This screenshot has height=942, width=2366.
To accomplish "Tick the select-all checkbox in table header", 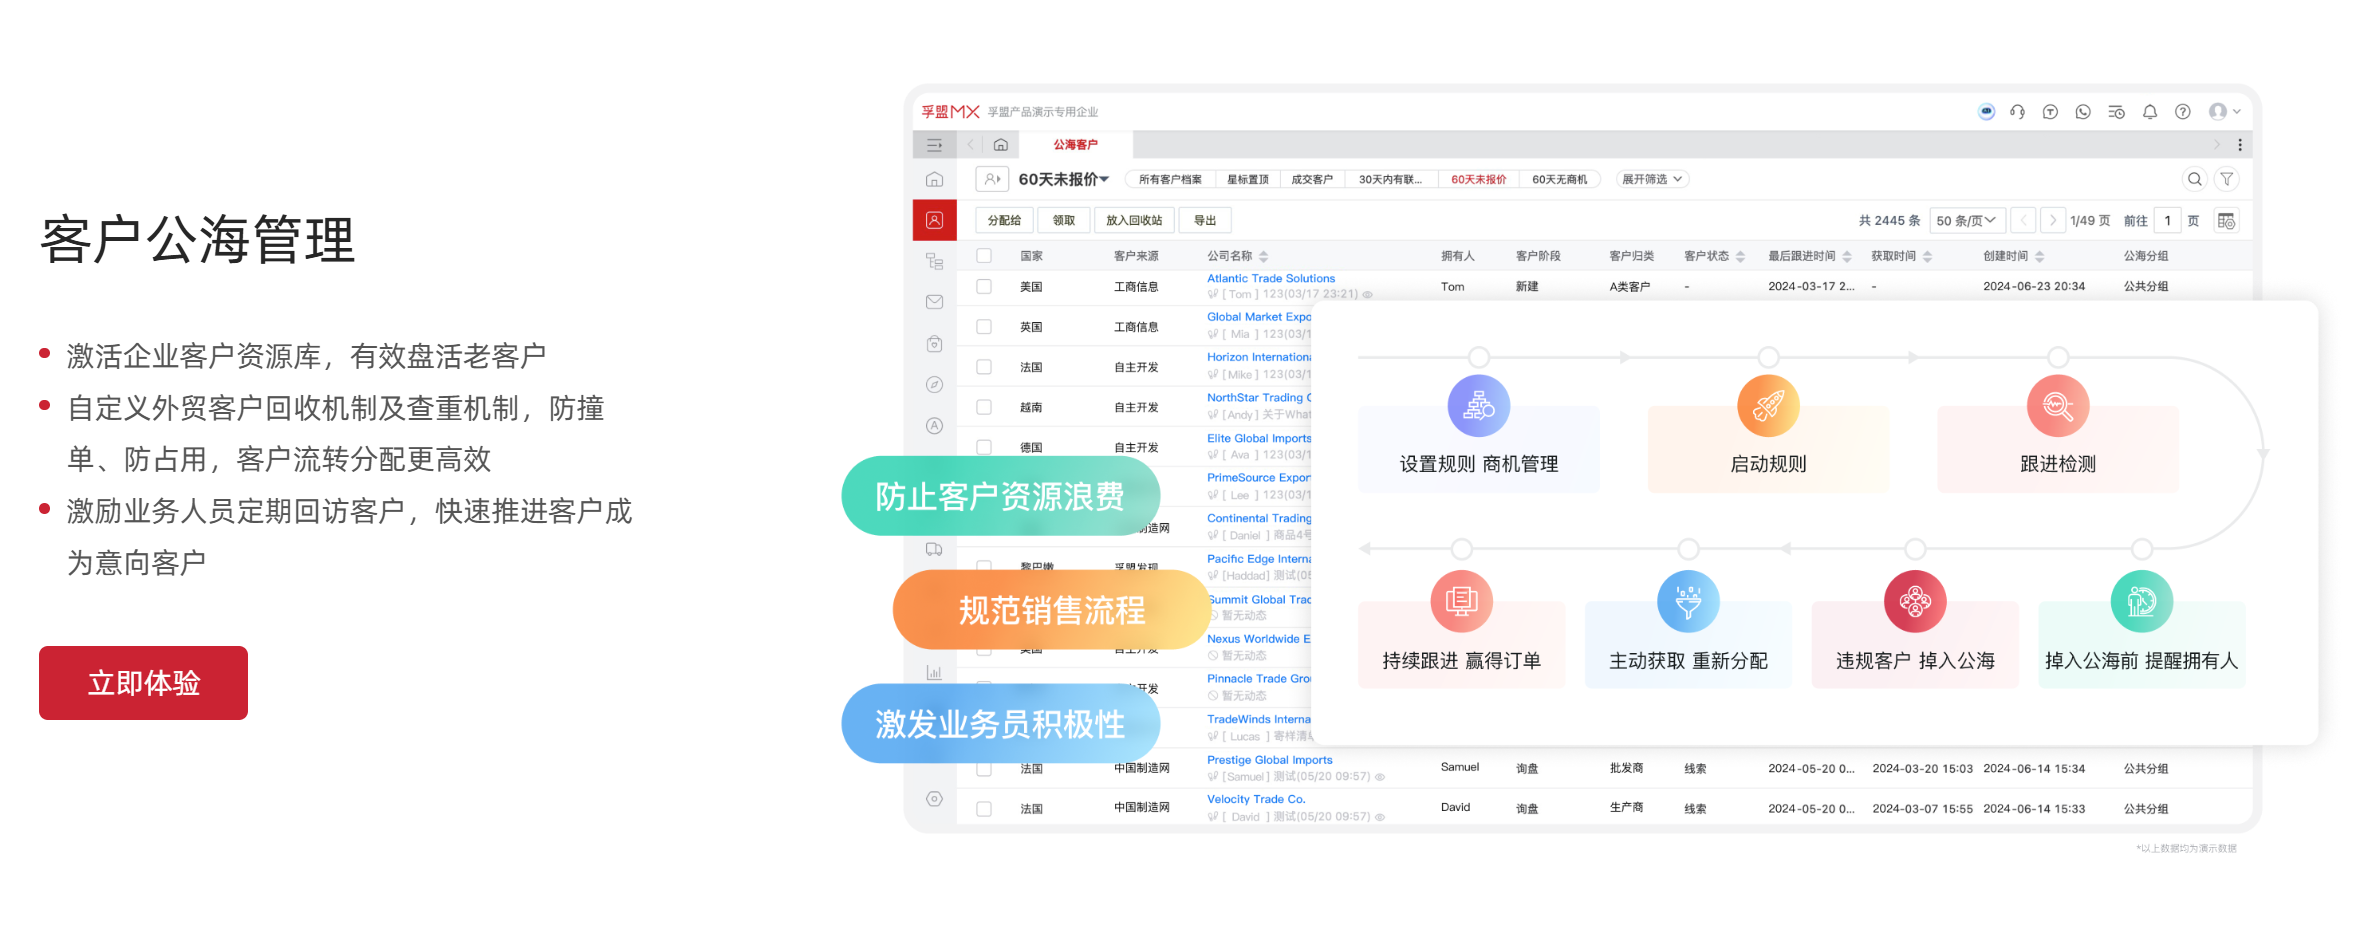I will tap(984, 256).
